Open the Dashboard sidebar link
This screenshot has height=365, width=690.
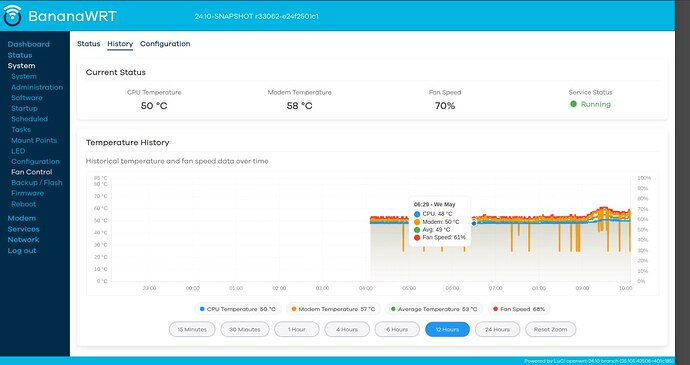coord(29,44)
